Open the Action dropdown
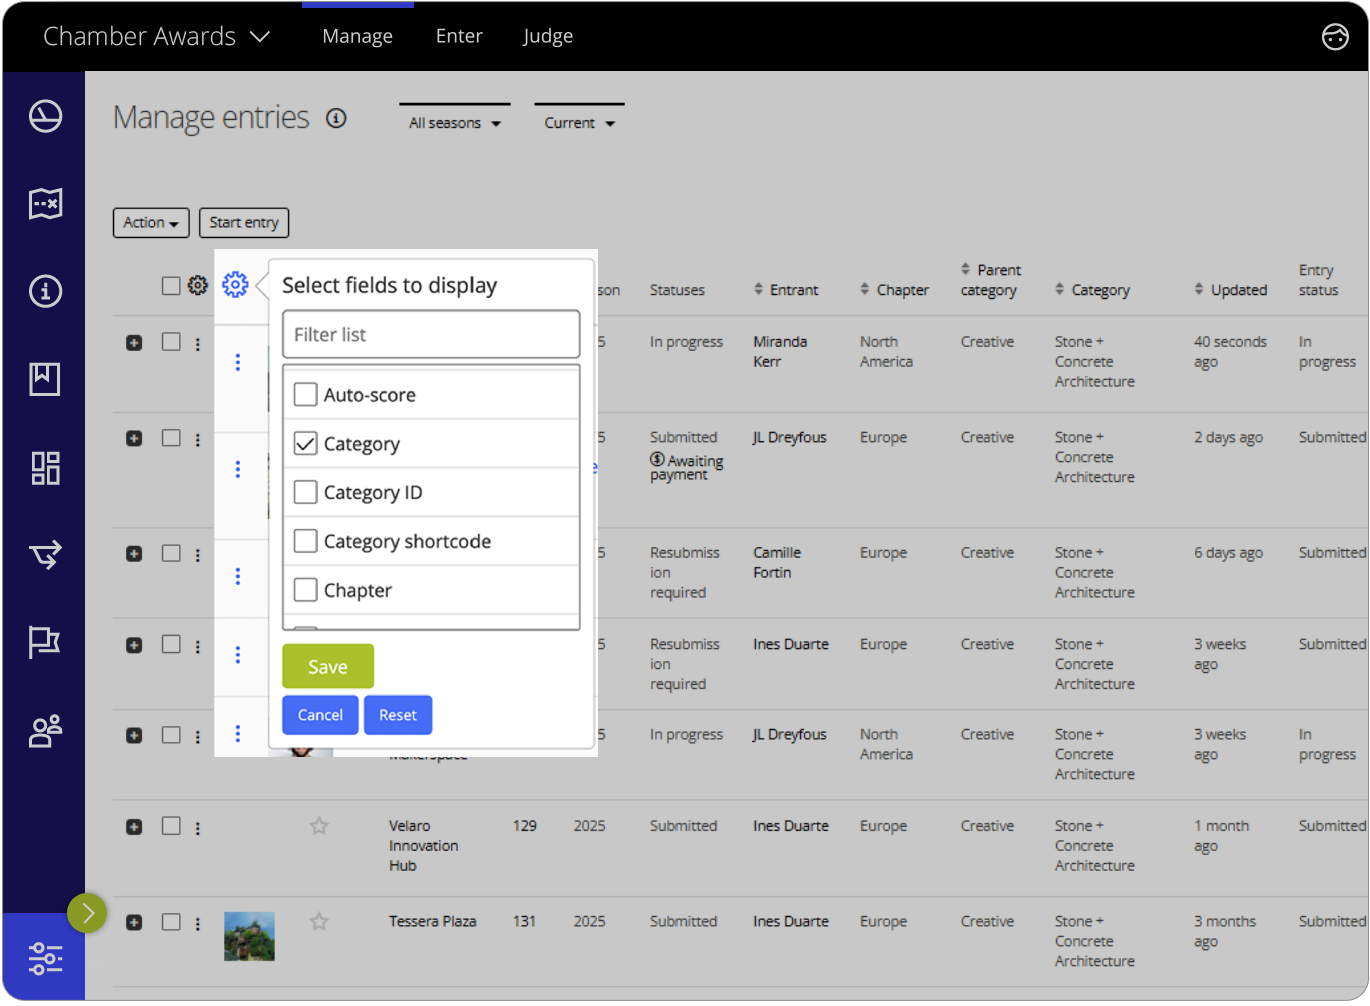This screenshot has width=1370, height=1006. [x=150, y=222]
